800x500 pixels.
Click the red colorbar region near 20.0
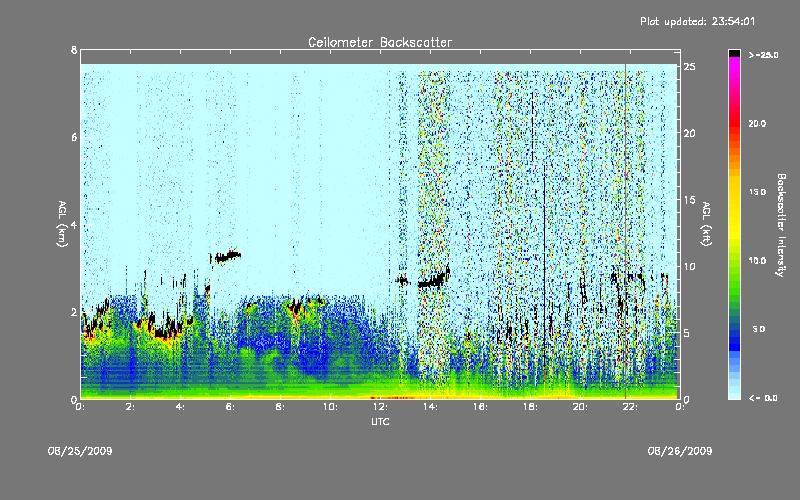tap(734, 123)
